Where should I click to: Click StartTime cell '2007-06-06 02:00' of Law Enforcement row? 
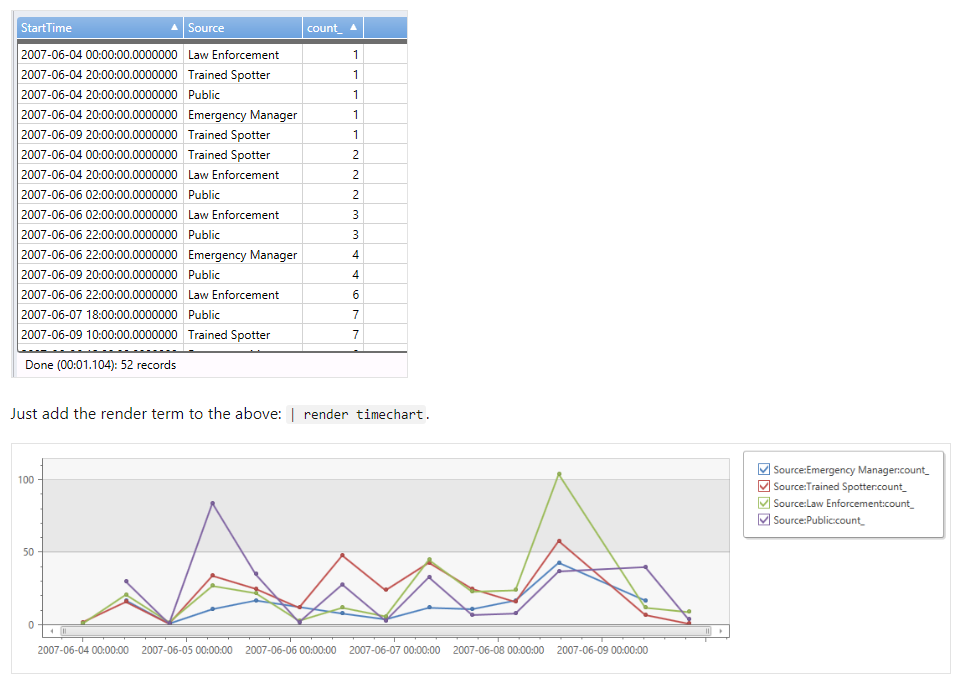pos(100,214)
